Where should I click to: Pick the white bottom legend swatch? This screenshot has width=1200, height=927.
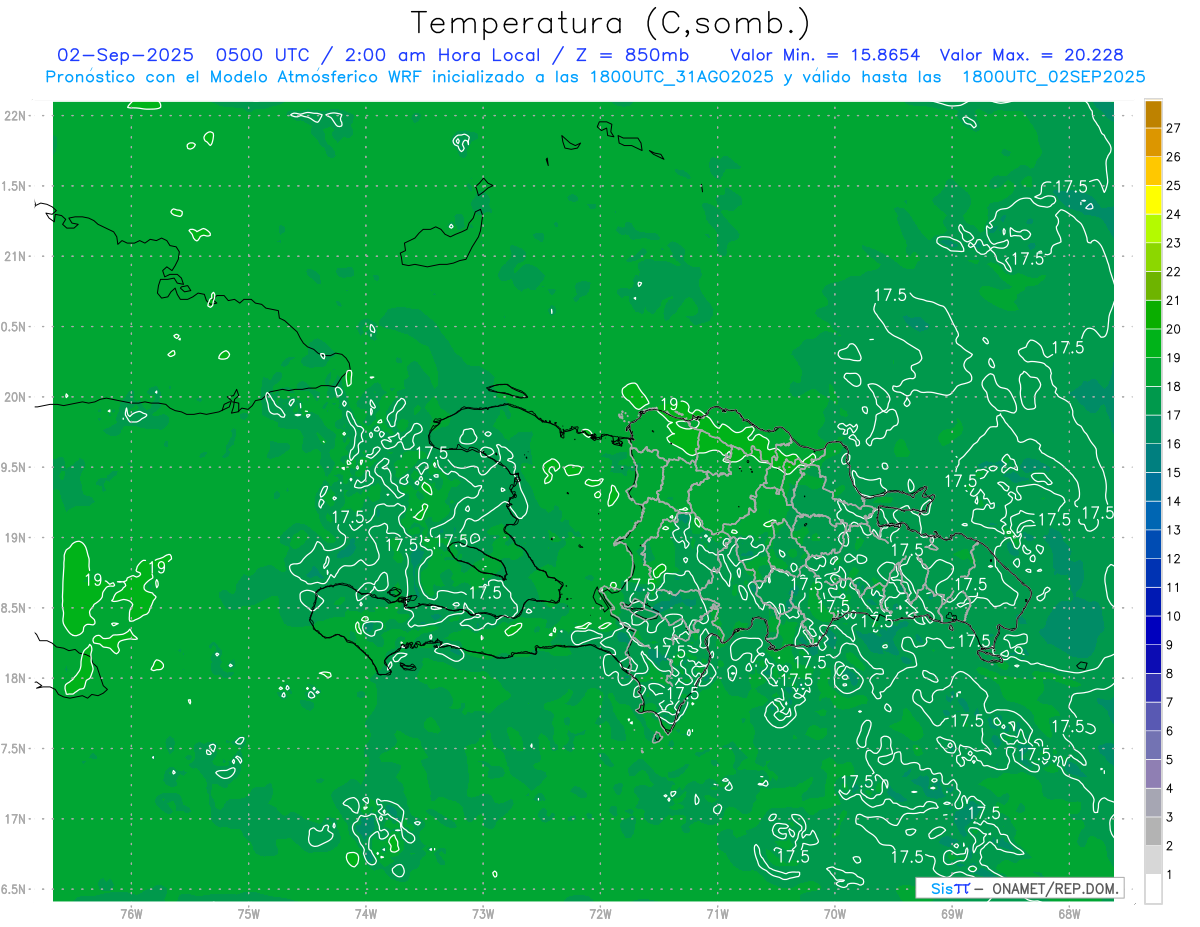(x=1153, y=889)
